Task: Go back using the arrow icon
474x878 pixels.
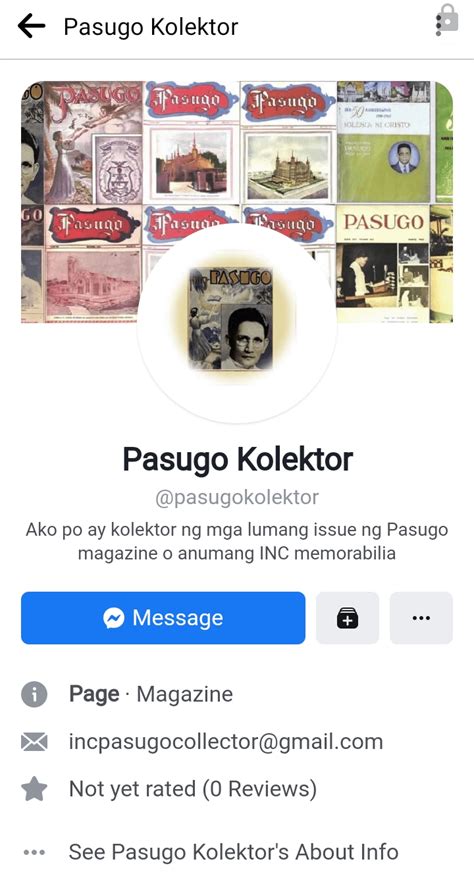Action: (x=31, y=26)
